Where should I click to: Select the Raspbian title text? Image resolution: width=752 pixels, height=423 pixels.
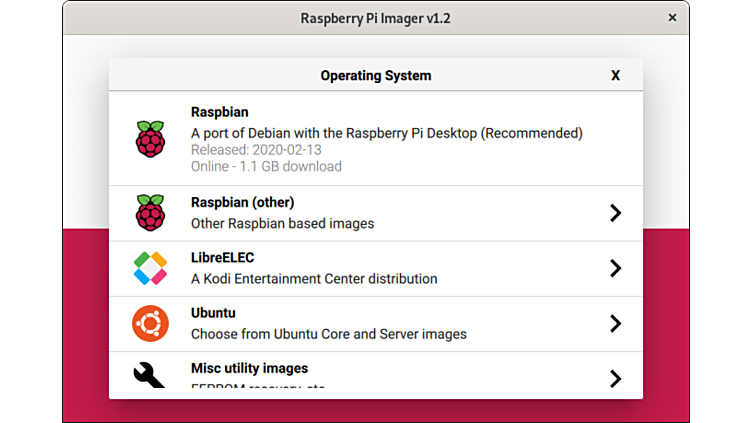(219, 113)
